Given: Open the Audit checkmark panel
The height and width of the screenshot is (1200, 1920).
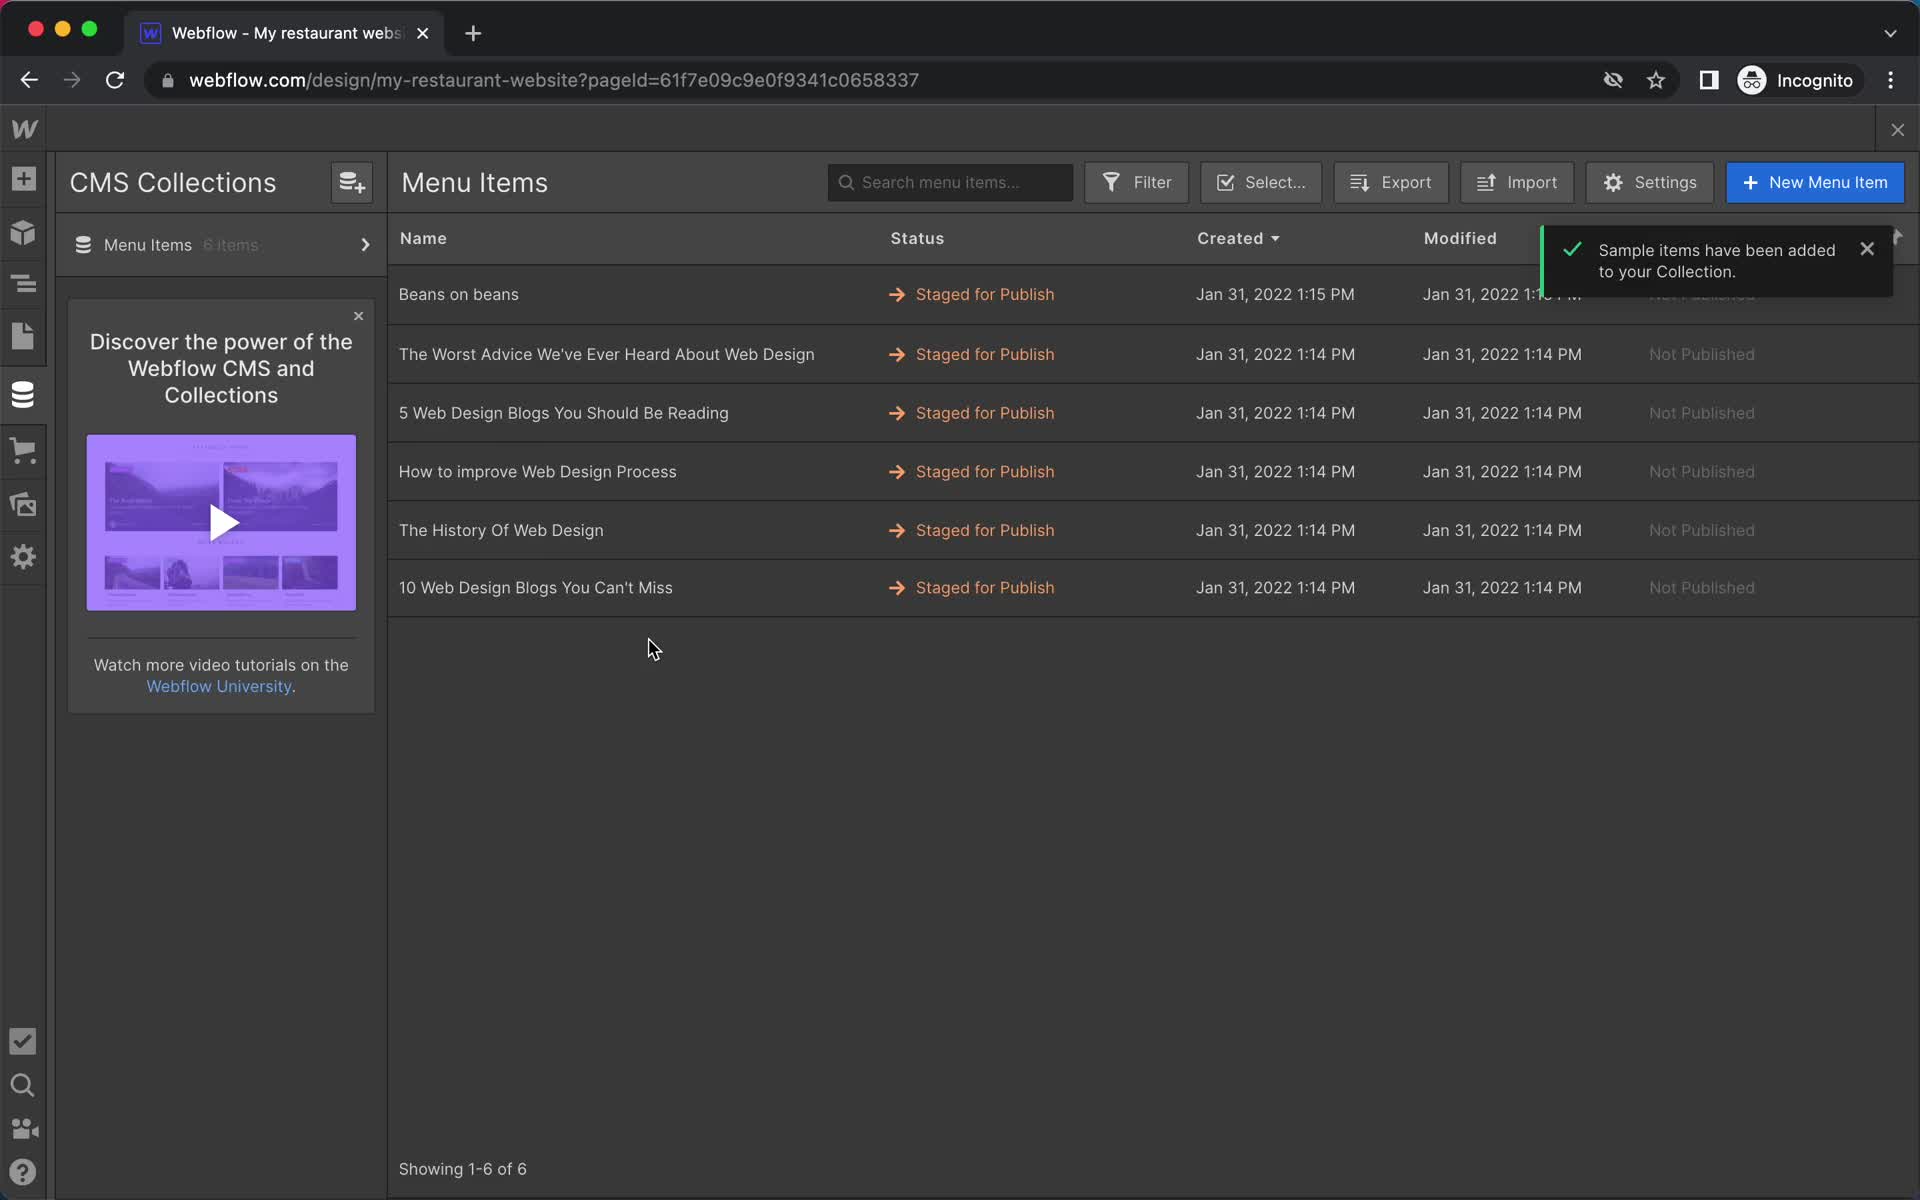Looking at the screenshot, I should tap(22, 1041).
